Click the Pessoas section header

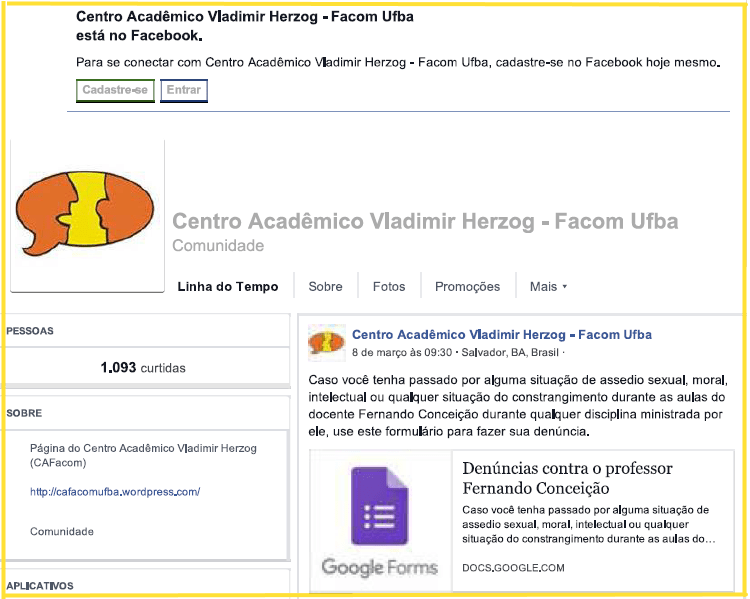pyautogui.click(x=30, y=331)
